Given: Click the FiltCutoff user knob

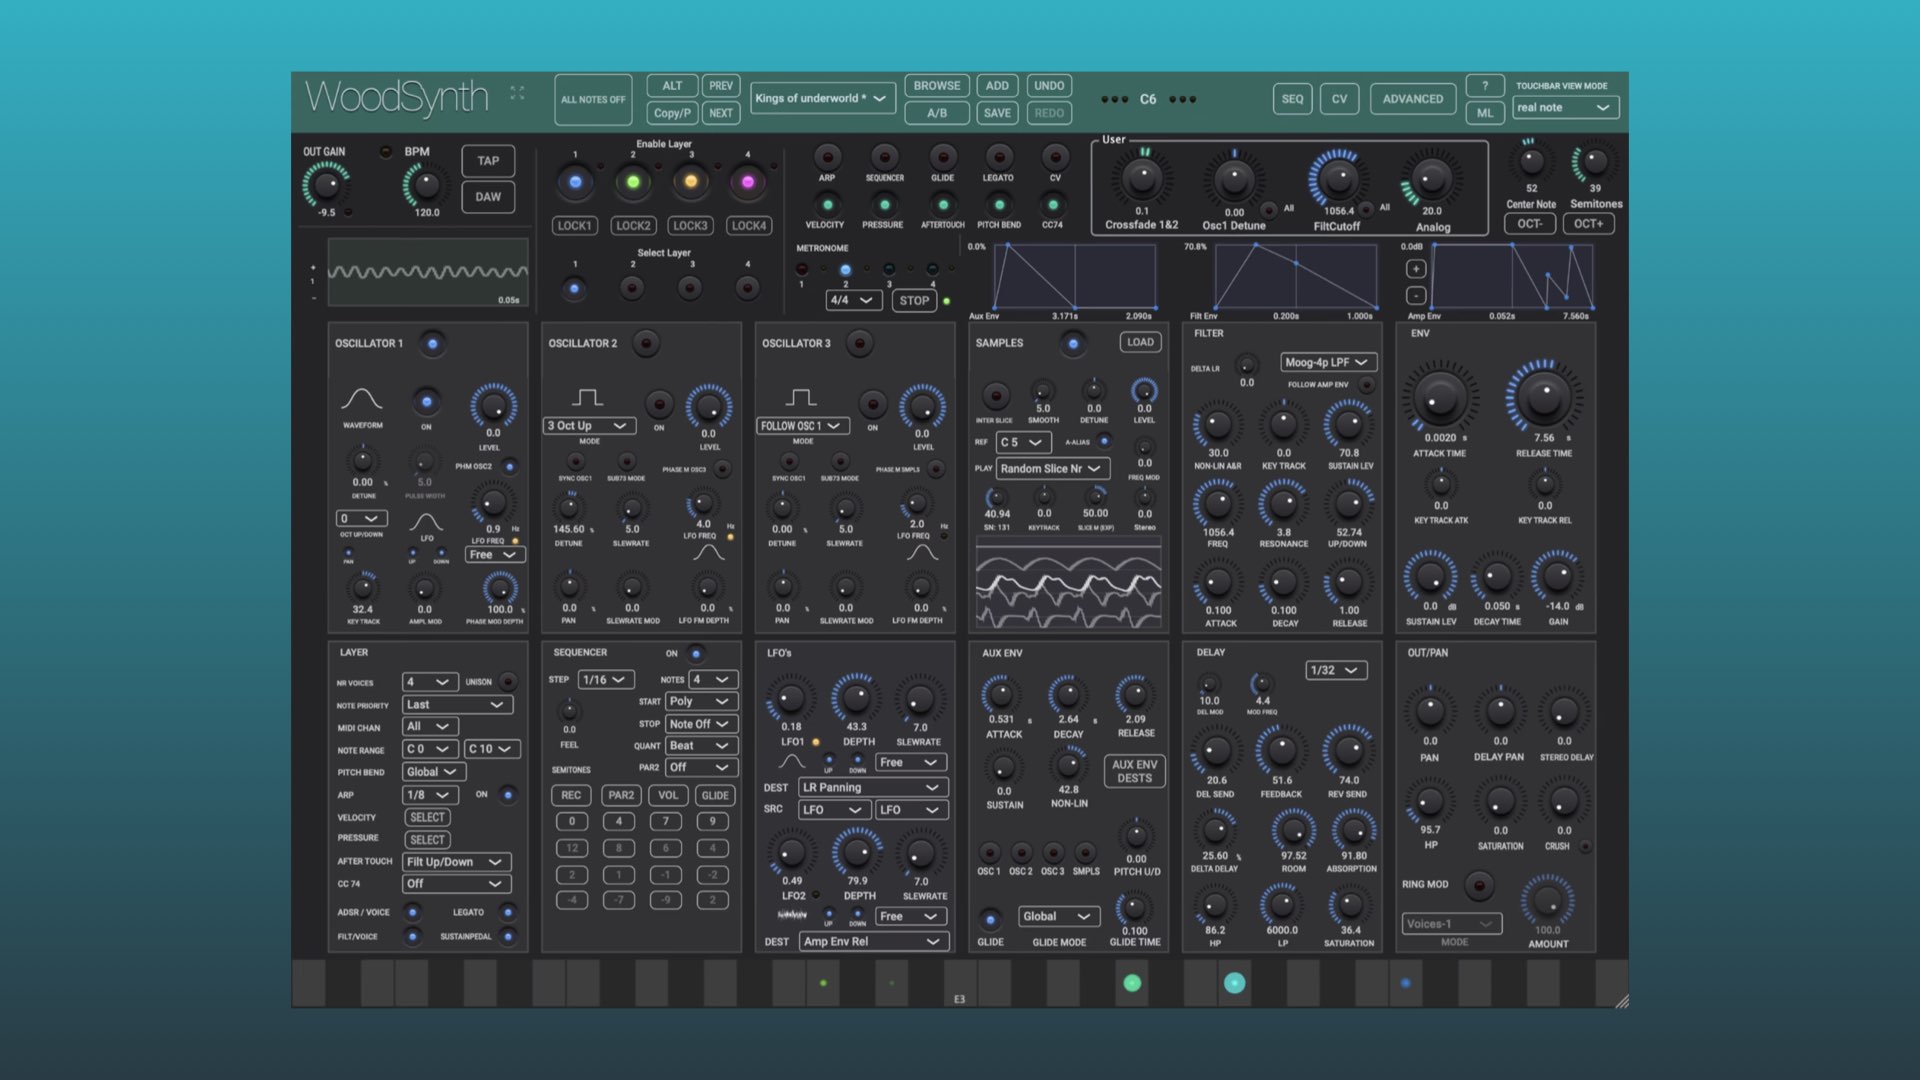Looking at the screenshot, I should pyautogui.click(x=1338, y=180).
